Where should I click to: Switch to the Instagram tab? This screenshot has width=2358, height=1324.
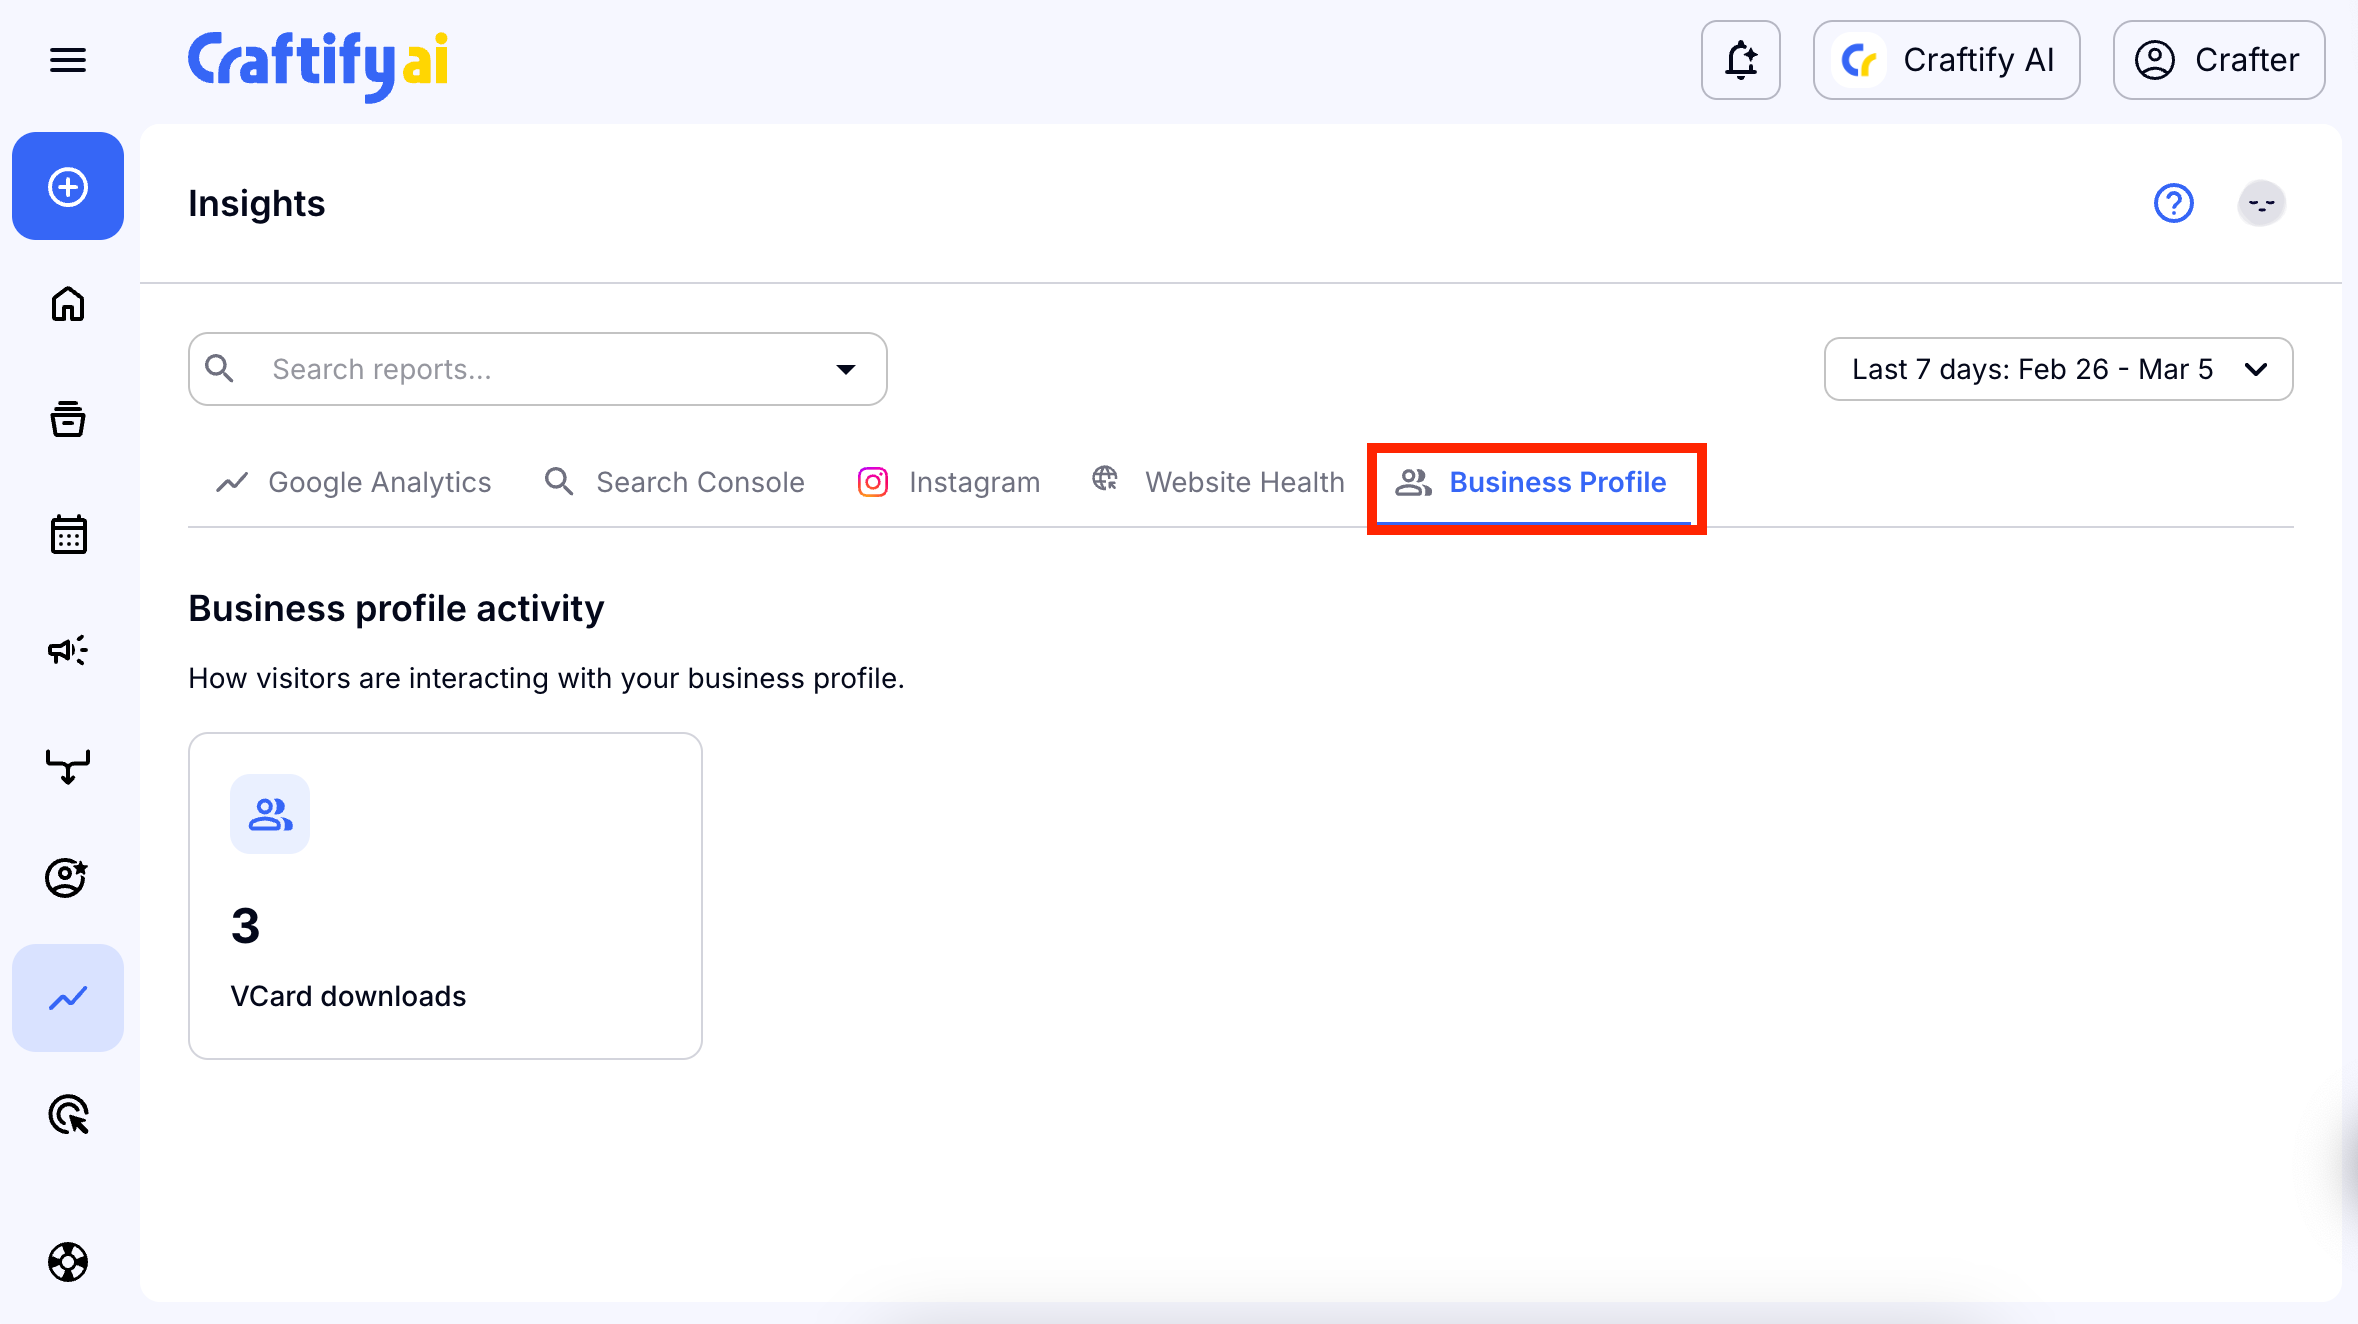949,483
